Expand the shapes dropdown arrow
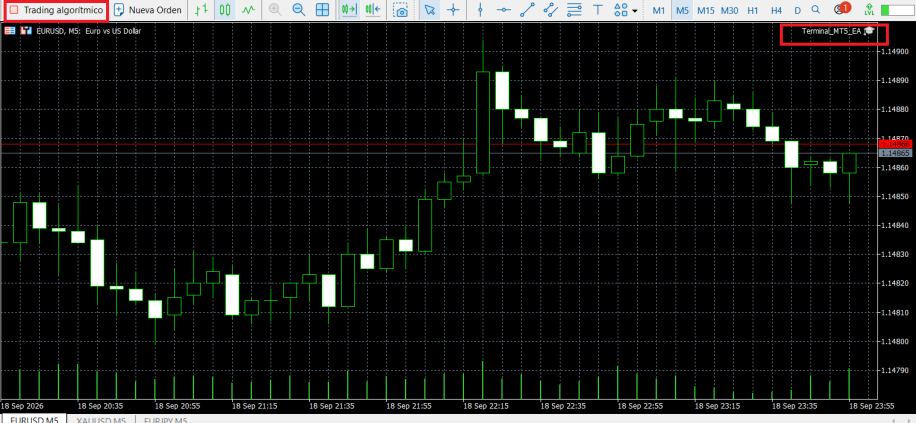 pyautogui.click(x=634, y=11)
